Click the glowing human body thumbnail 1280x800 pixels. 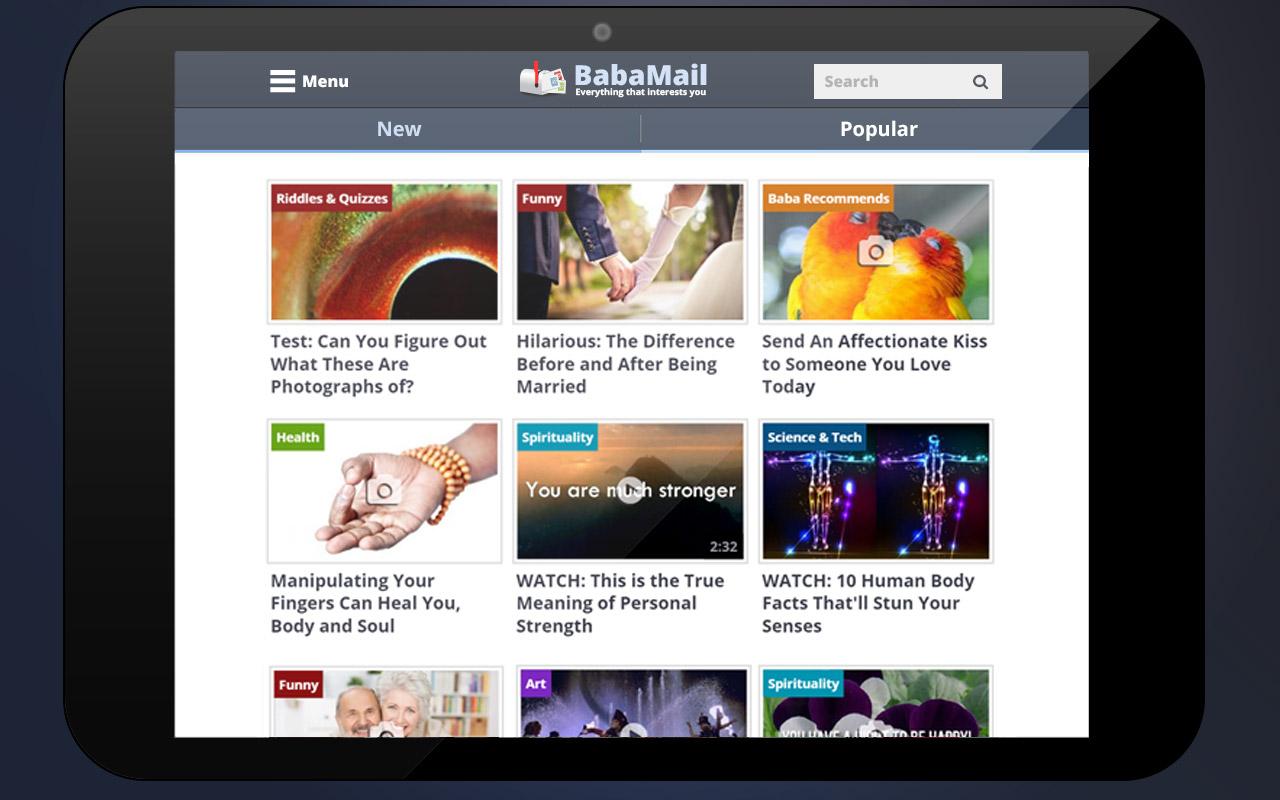876,491
